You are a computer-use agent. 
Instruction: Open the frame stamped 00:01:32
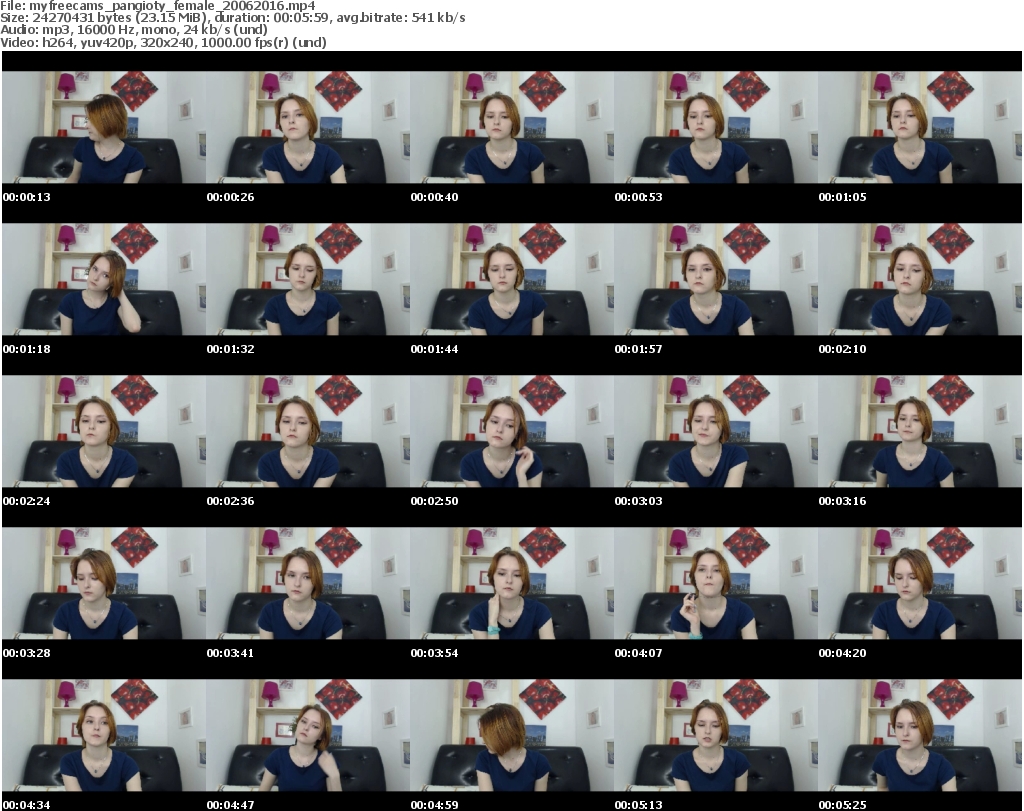[308, 279]
